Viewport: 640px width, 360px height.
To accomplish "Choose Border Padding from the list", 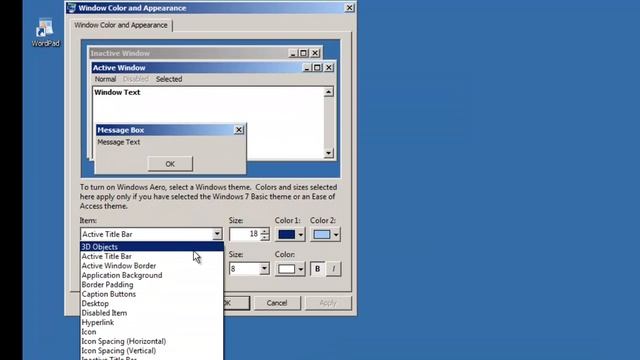I will click(152, 284).
